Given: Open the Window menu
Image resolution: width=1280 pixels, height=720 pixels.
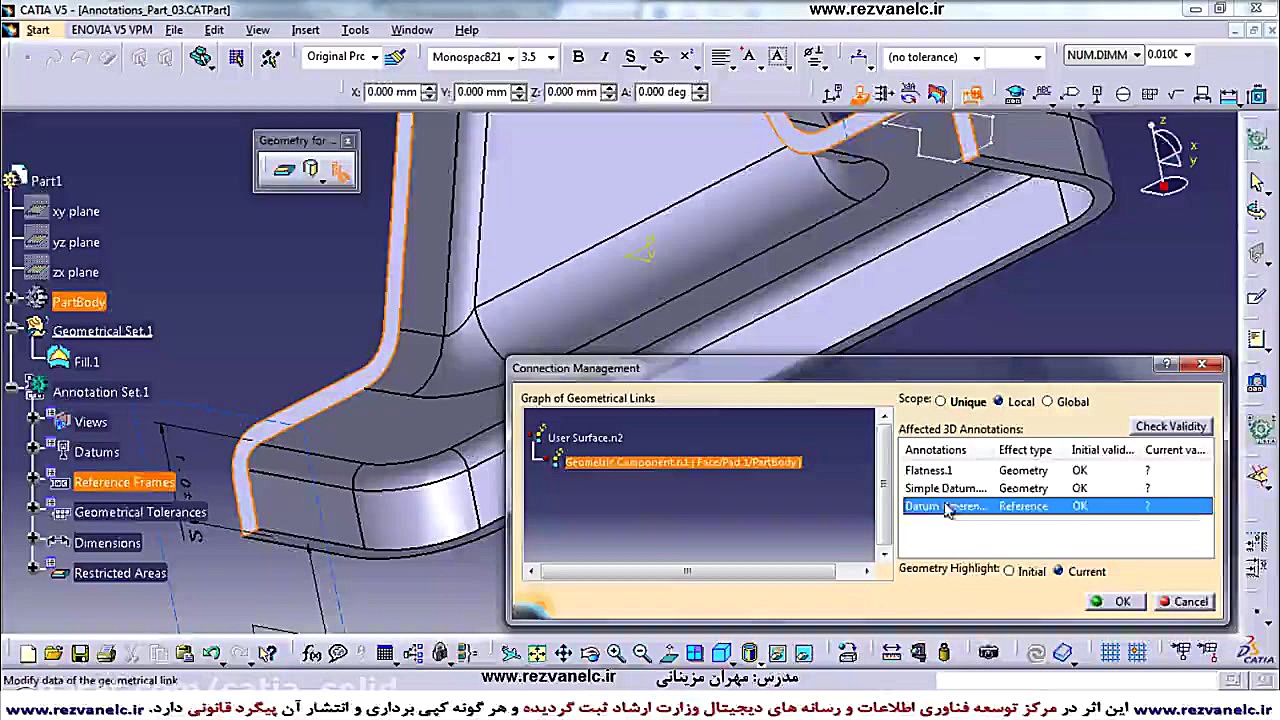Looking at the screenshot, I should click(x=411, y=30).
